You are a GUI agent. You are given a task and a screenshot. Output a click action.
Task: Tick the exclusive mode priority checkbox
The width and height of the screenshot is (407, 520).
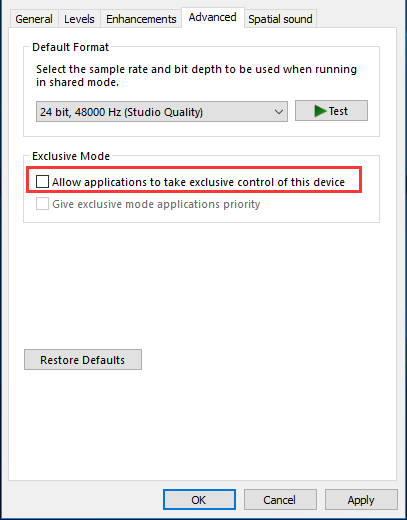[x=42, y=204]
